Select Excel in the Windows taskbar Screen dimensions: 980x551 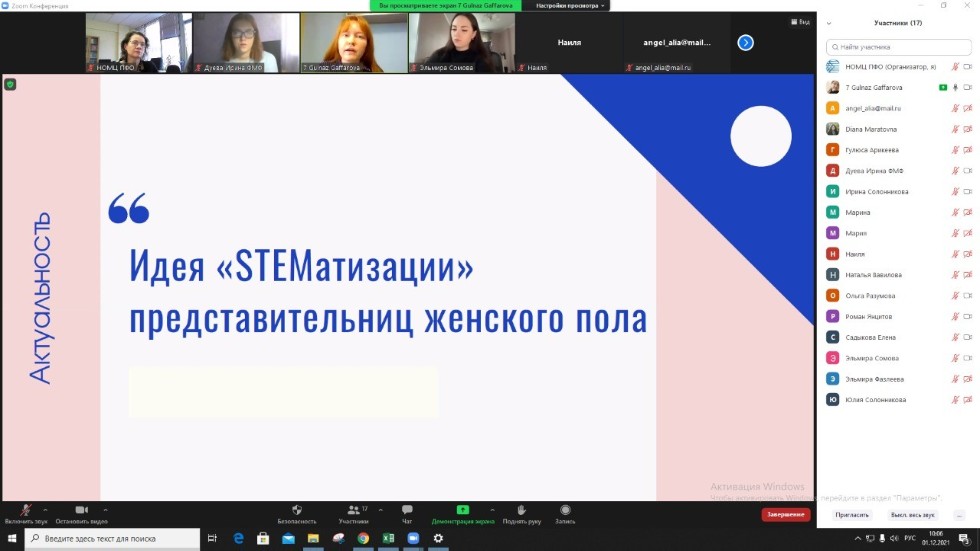click(388, 538)
